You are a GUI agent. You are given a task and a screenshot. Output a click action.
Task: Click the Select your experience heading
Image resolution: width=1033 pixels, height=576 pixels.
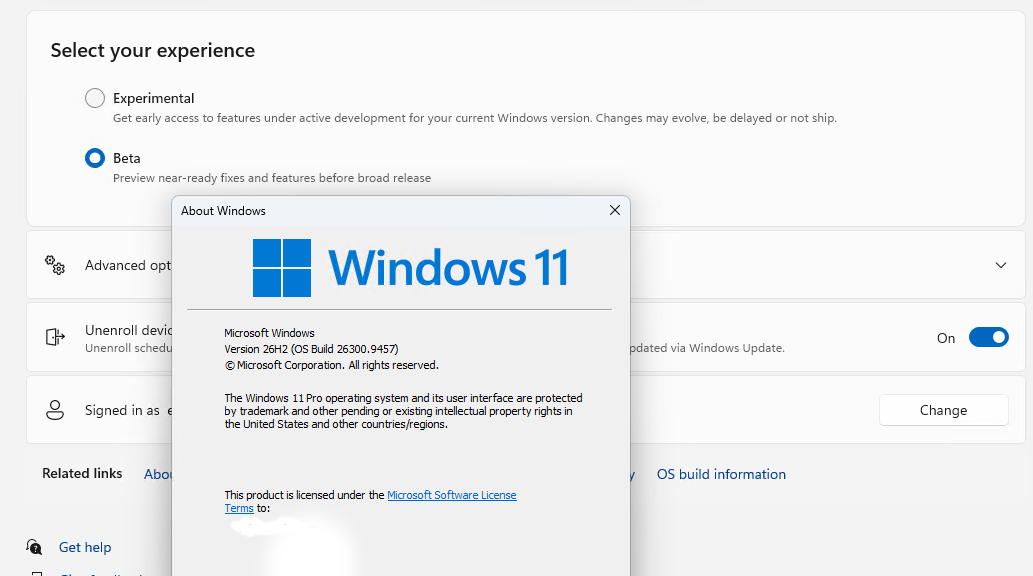pos(153,50)
